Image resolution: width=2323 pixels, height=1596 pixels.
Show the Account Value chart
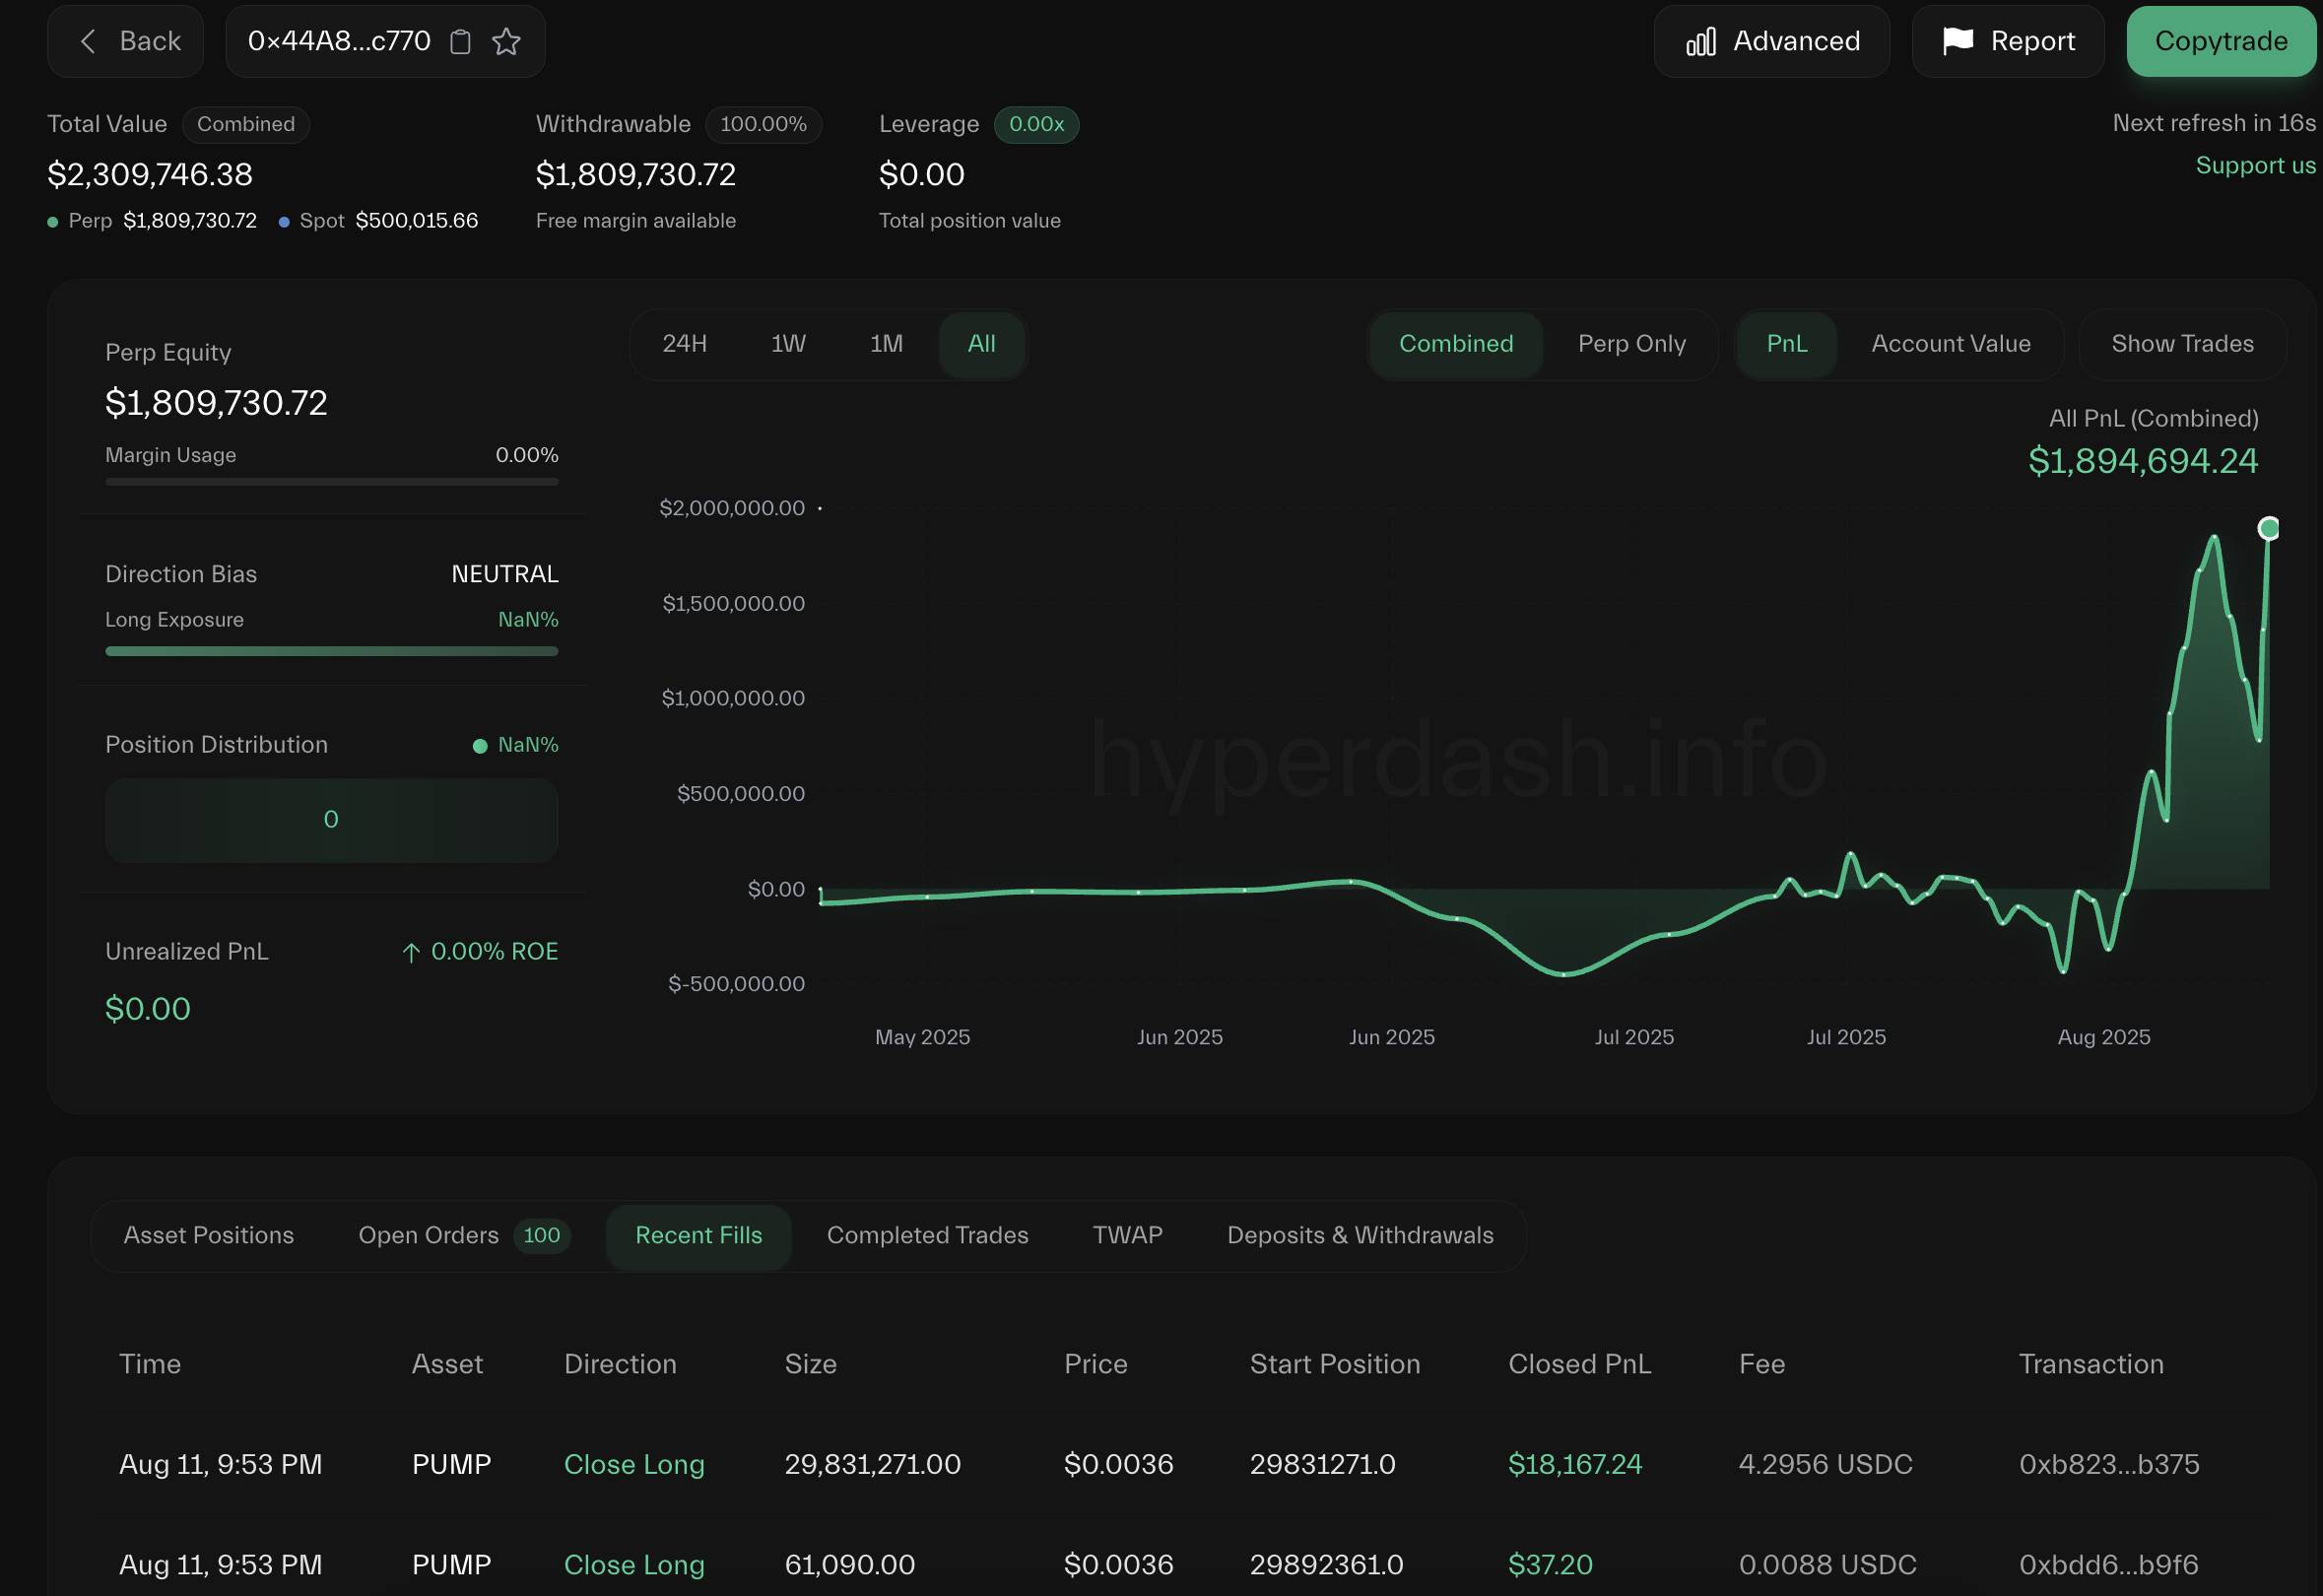click(1951, 344)
